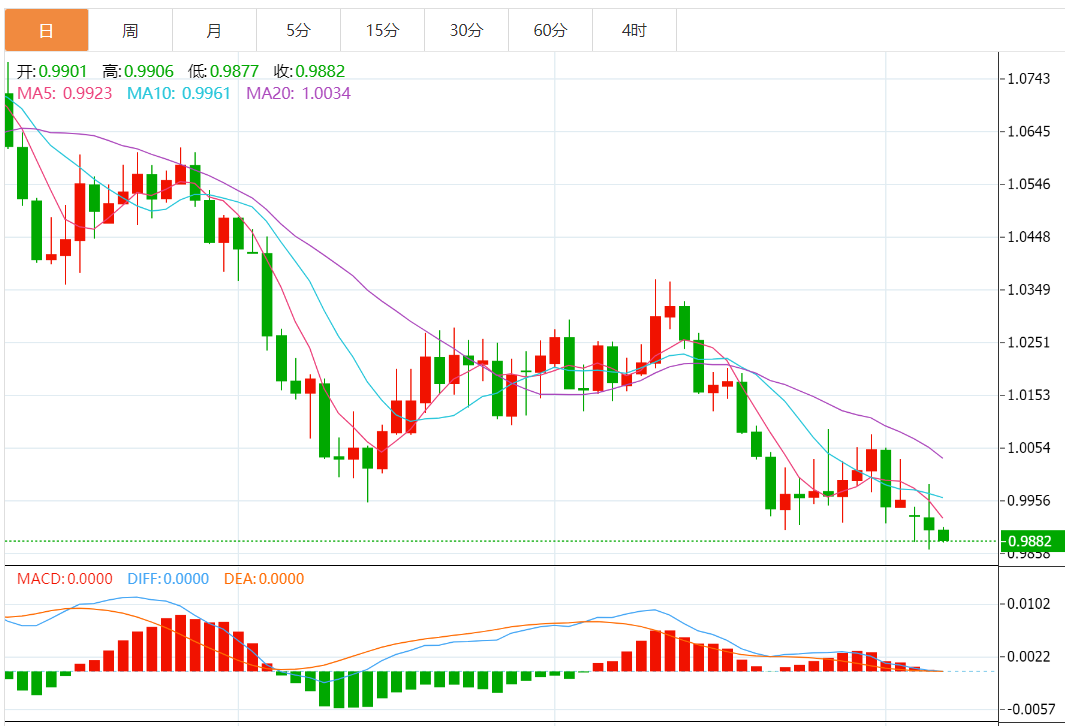Click the 1.0448 price axis label
The width and height of the screenshot is (1065, 726).
pos(1028,237)
